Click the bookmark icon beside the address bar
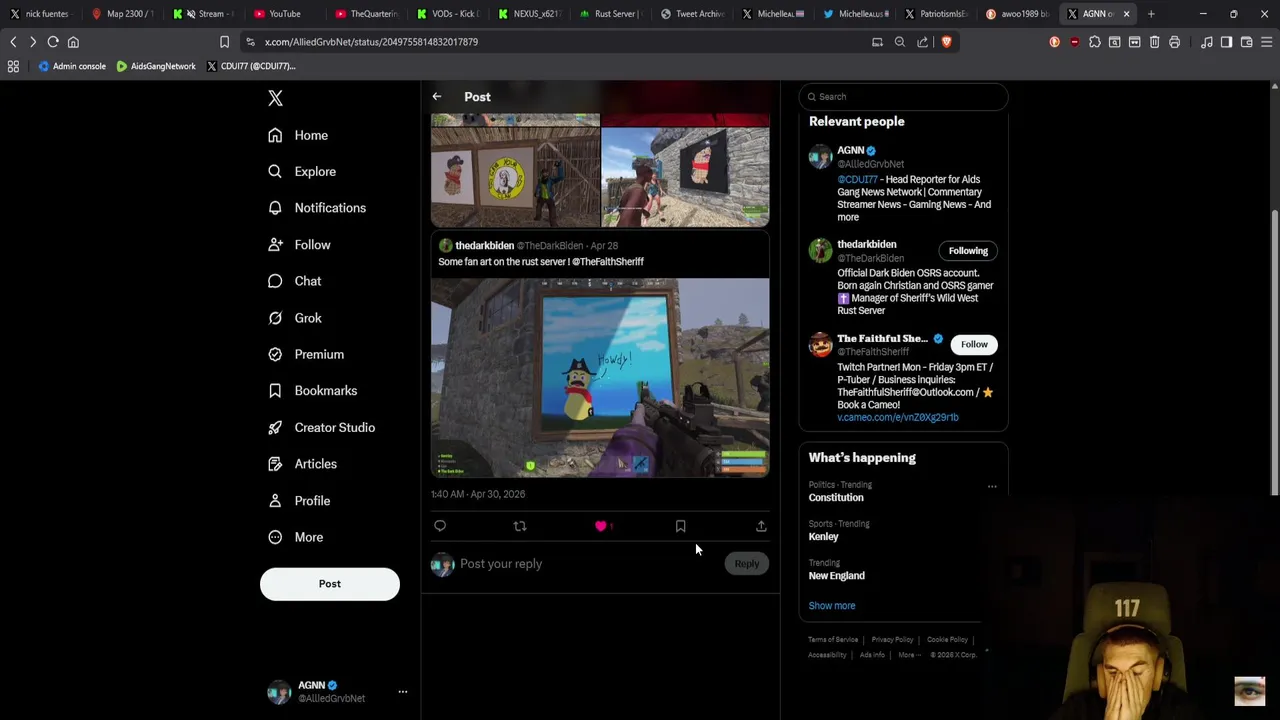1280x720 pixels. (x=224, y=42)
